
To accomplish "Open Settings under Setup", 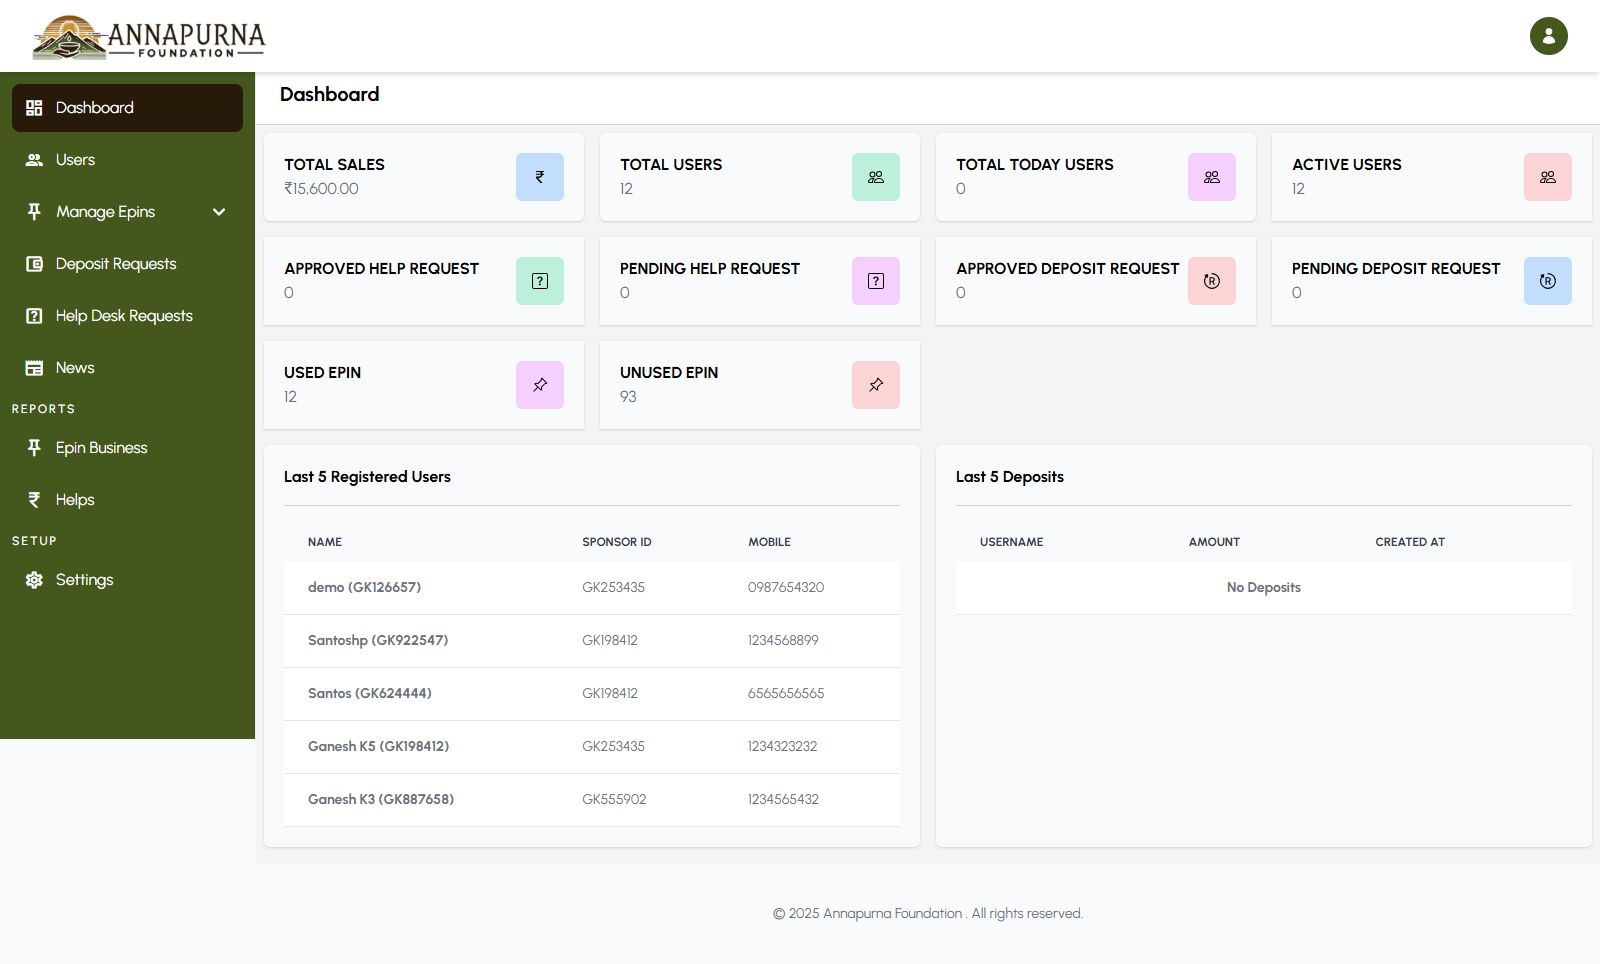I will pyautogui.click(x=84, y=580).
